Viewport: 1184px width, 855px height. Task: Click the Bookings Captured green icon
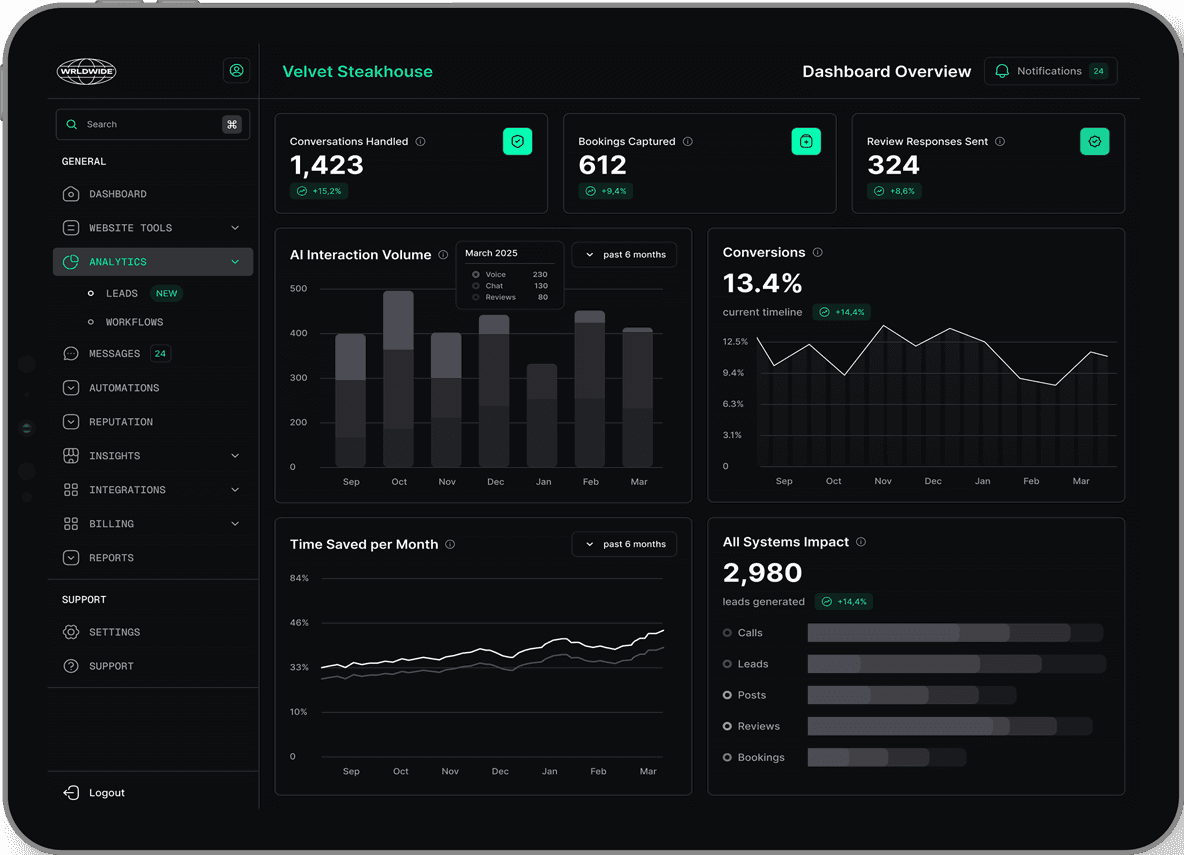pos(806,141)
